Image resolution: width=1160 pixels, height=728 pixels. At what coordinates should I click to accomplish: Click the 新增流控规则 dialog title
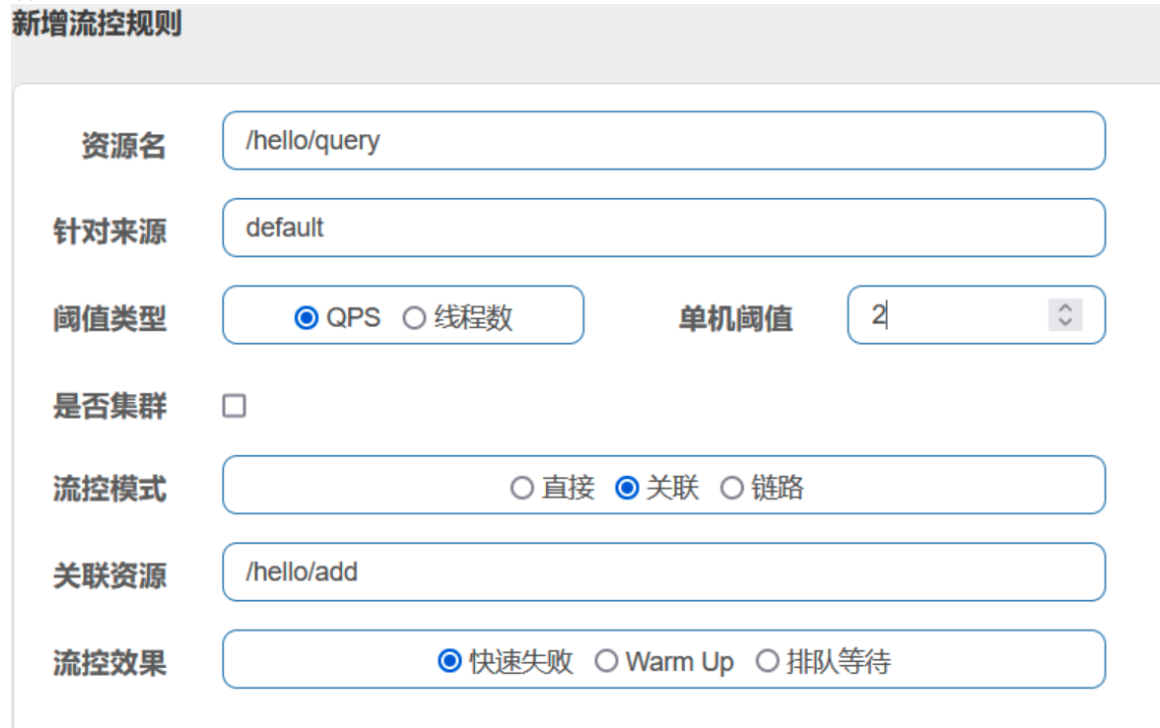coord(97,24)
